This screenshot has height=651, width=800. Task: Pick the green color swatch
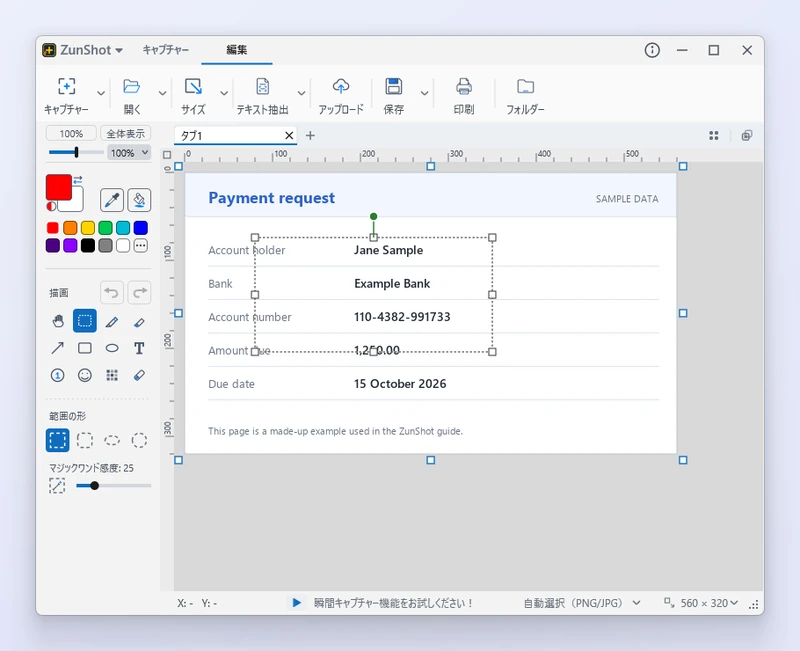[105, 228]
